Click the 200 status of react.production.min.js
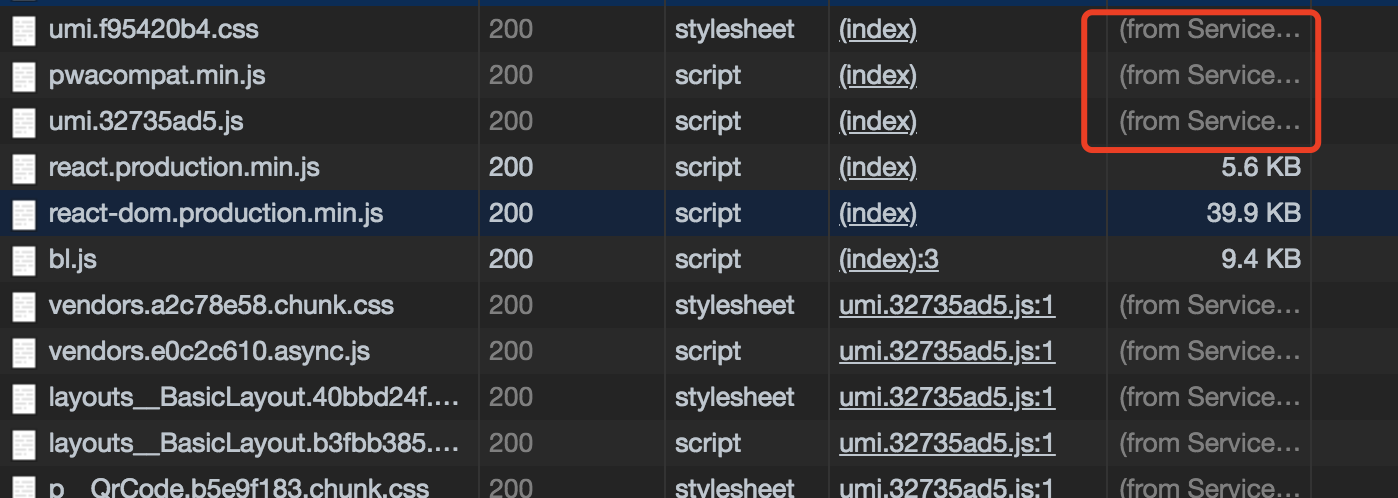The image size is (1398, 498). click(511, 168)
